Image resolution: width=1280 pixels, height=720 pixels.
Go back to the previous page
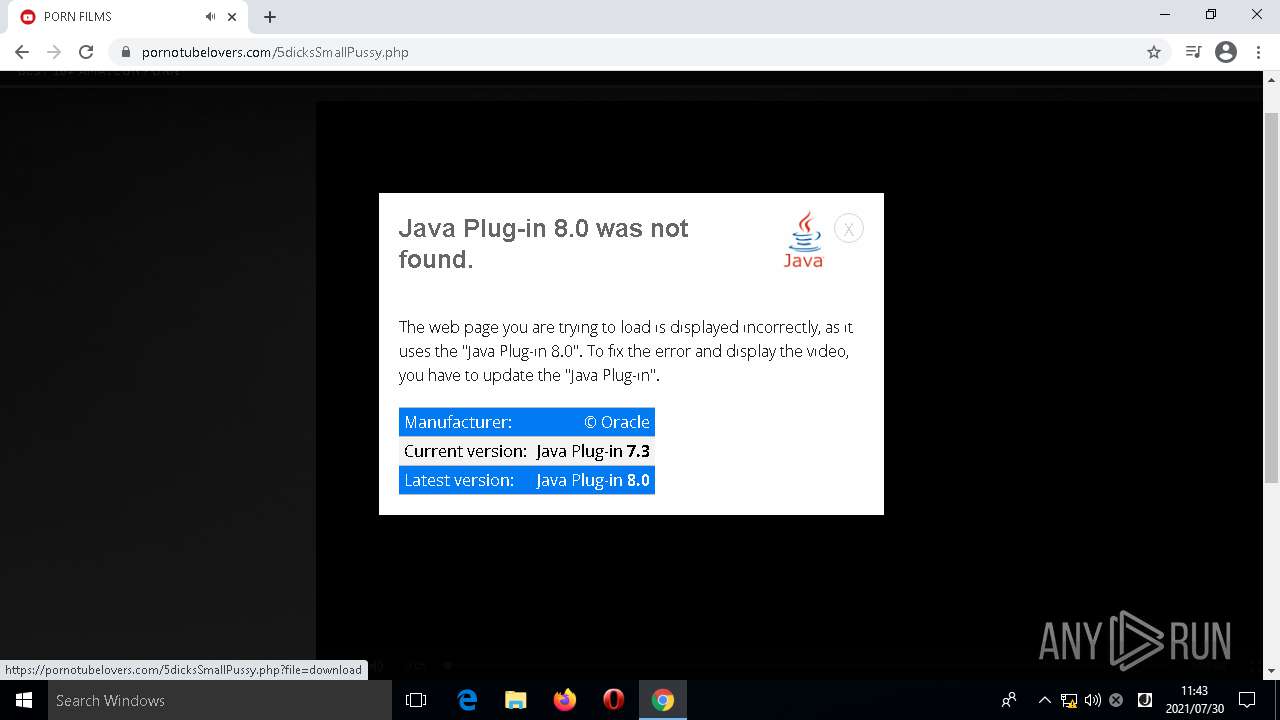(22, 52)
